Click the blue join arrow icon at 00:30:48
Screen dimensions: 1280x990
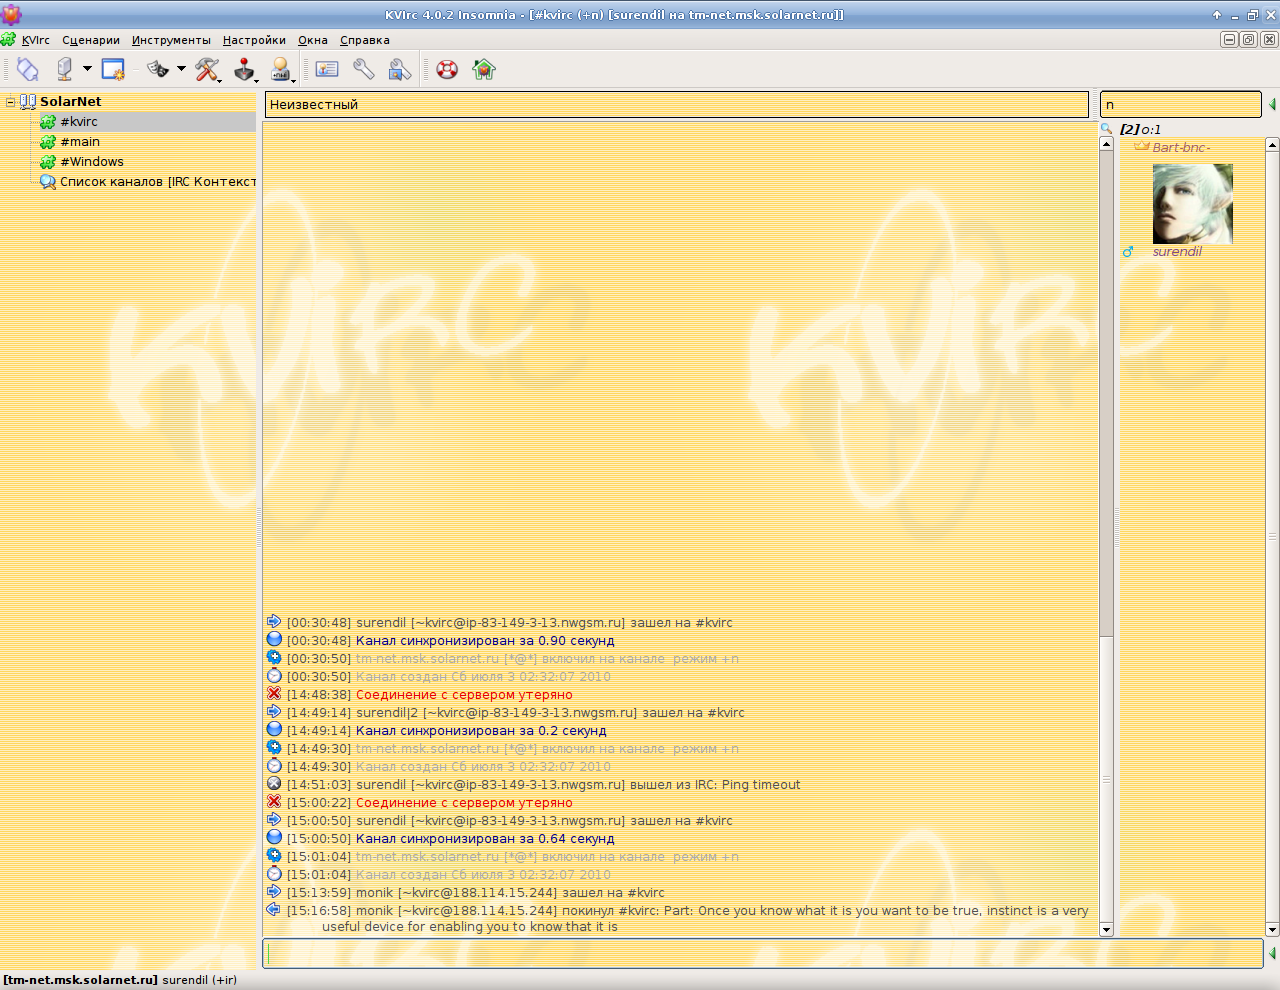tap(274, 621)
